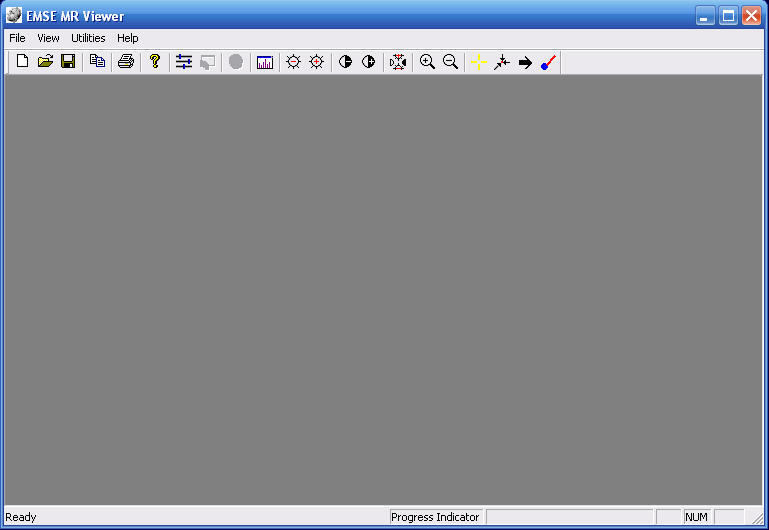Zoom in with magnifier plus icon
The width and height of the screenshot is (769, 530).
[427, 62]
